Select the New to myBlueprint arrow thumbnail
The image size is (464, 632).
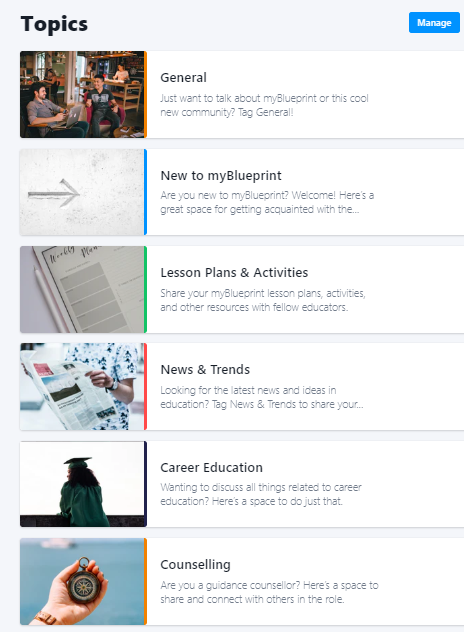[82, 192]
